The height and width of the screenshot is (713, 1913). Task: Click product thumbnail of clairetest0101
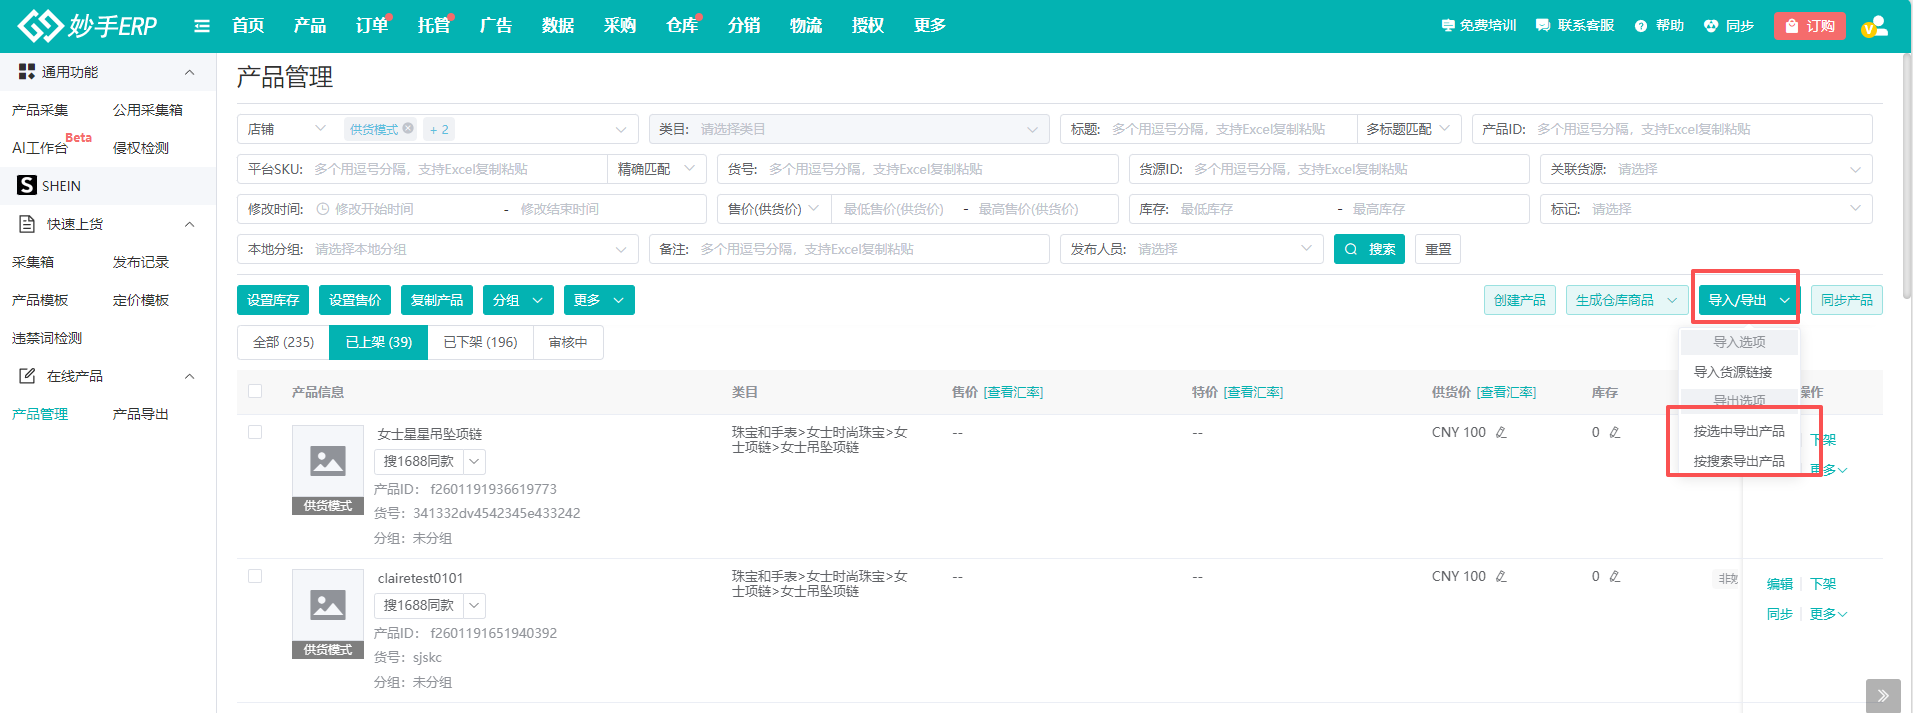coord(328,605)
